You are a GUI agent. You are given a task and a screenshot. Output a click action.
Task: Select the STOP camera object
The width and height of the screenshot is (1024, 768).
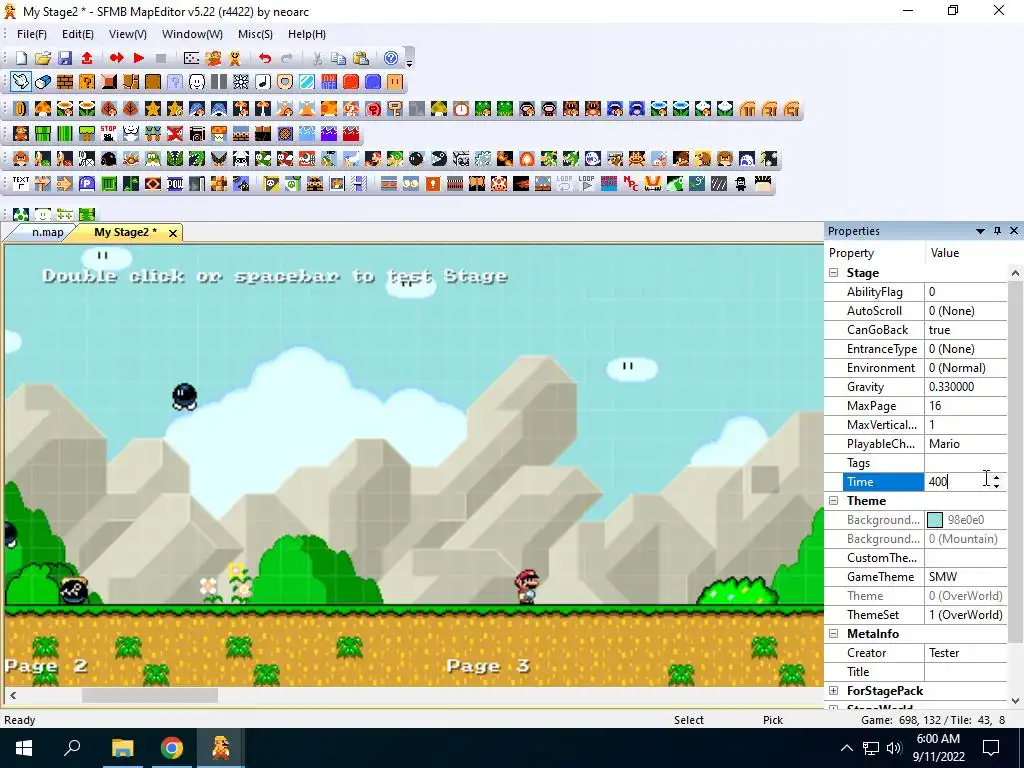click(108, 133)
